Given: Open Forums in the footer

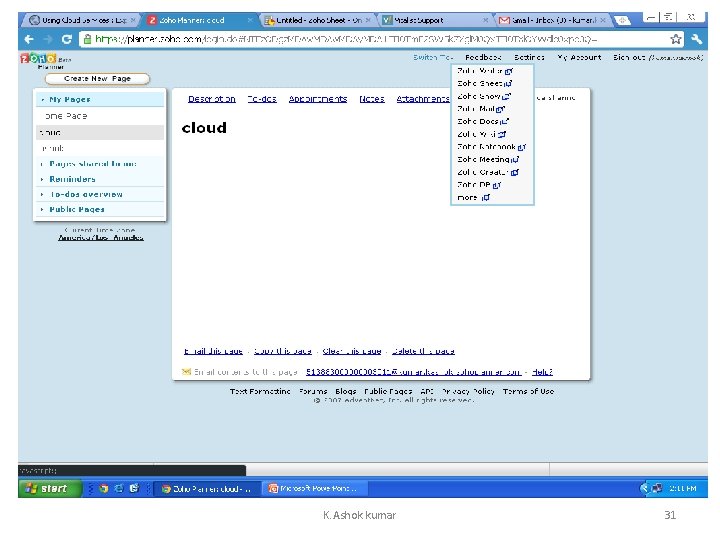Looking at the screenshot, I should pyautogui.click(x=313, y=392).
